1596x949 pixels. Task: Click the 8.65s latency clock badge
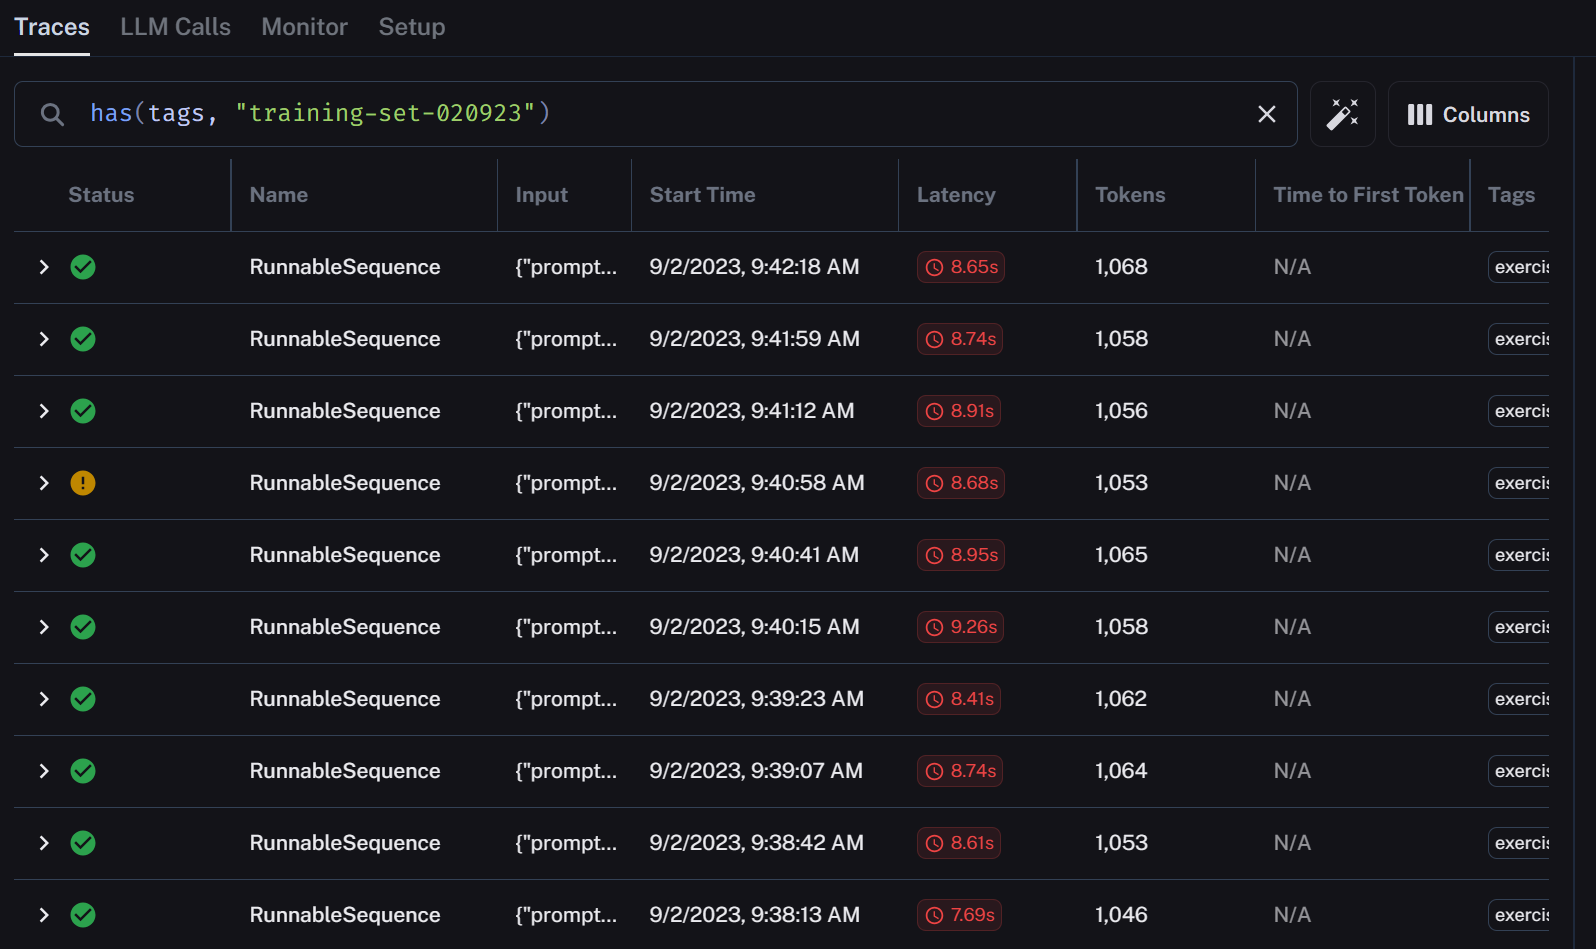click(960, 267)
